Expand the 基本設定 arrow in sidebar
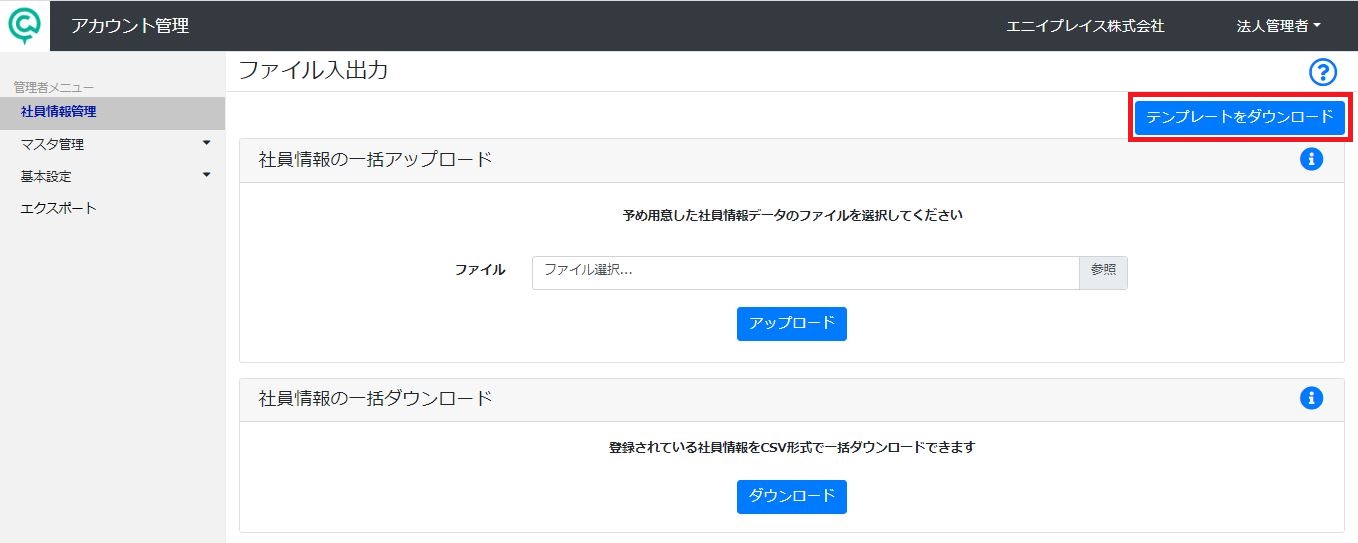 pos(206,175)
